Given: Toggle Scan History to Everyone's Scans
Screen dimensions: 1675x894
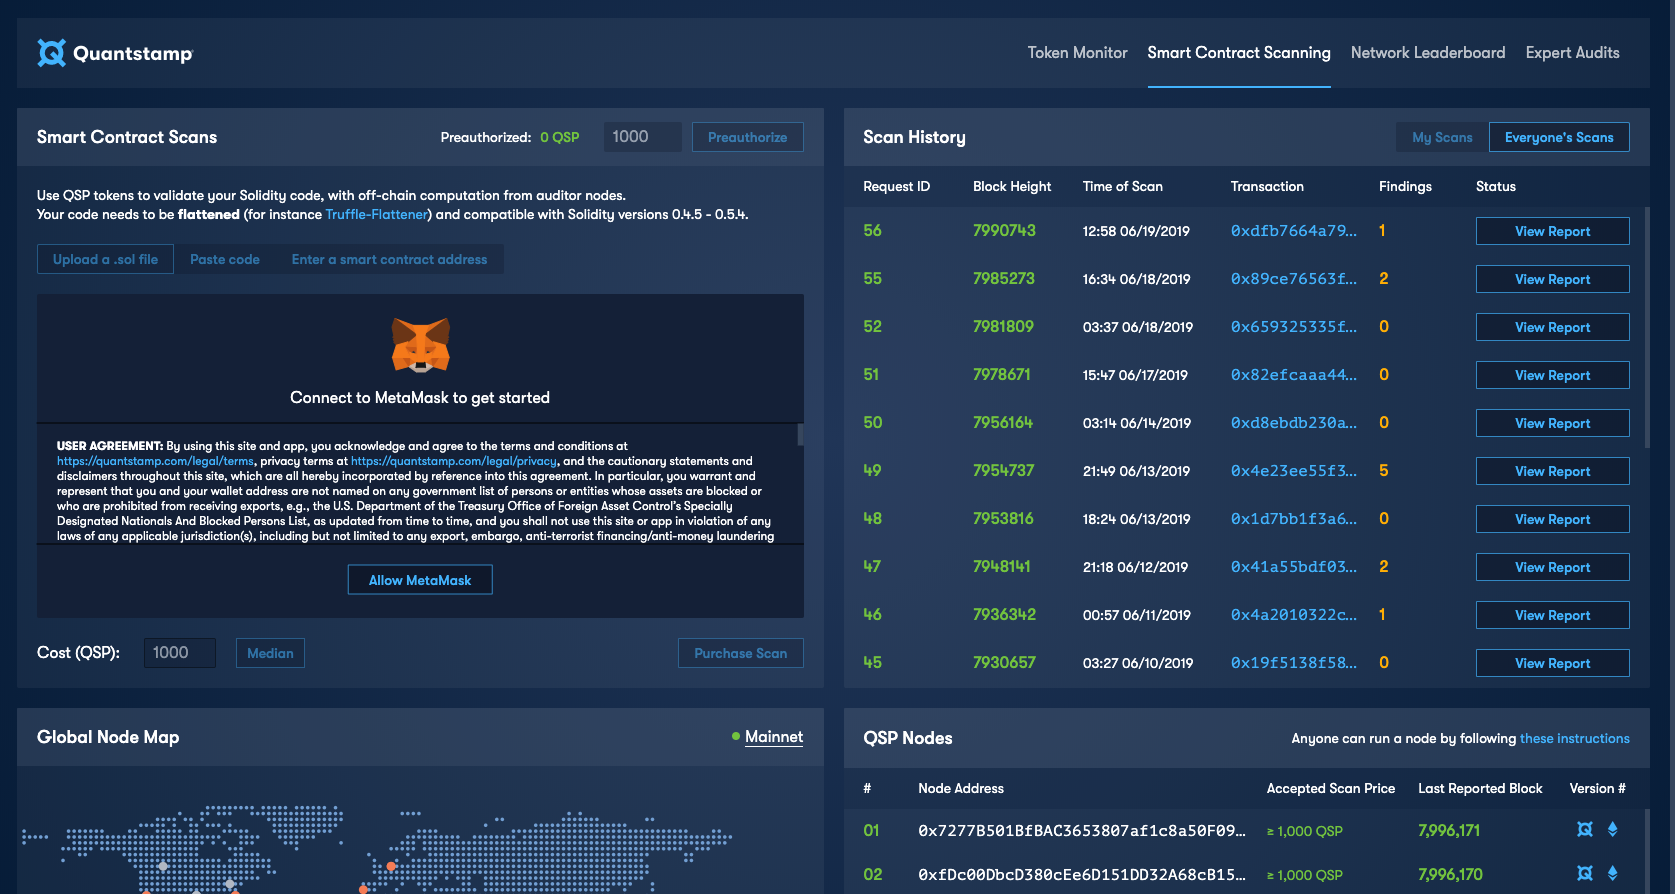Looking at the screenshot, I should (1559, 137).
